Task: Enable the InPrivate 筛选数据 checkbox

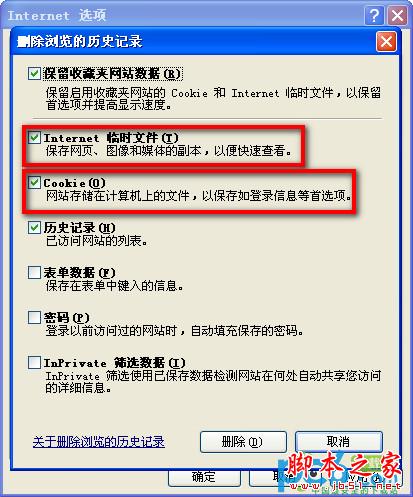Action: [34, 362]
